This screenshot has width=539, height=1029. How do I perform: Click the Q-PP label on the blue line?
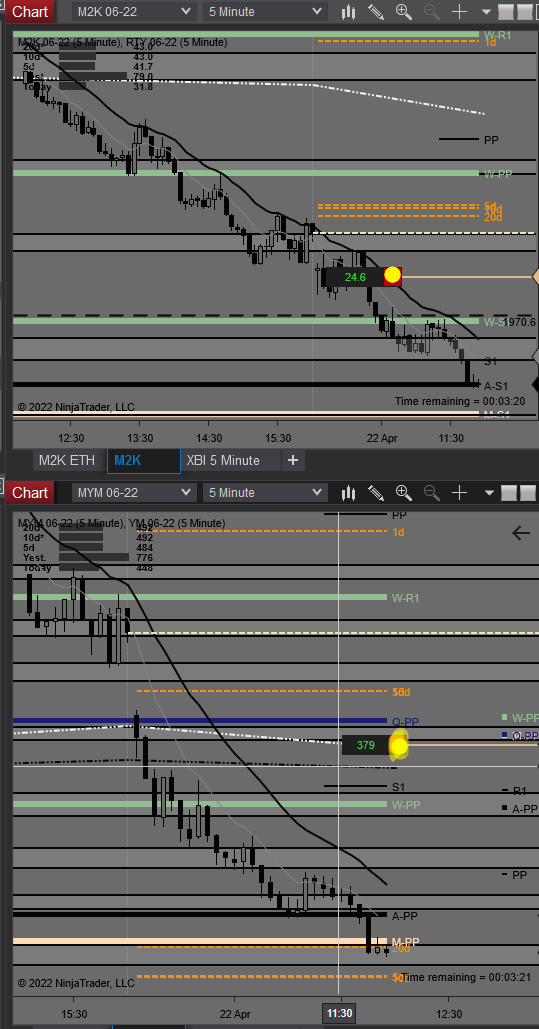(405, 722)
